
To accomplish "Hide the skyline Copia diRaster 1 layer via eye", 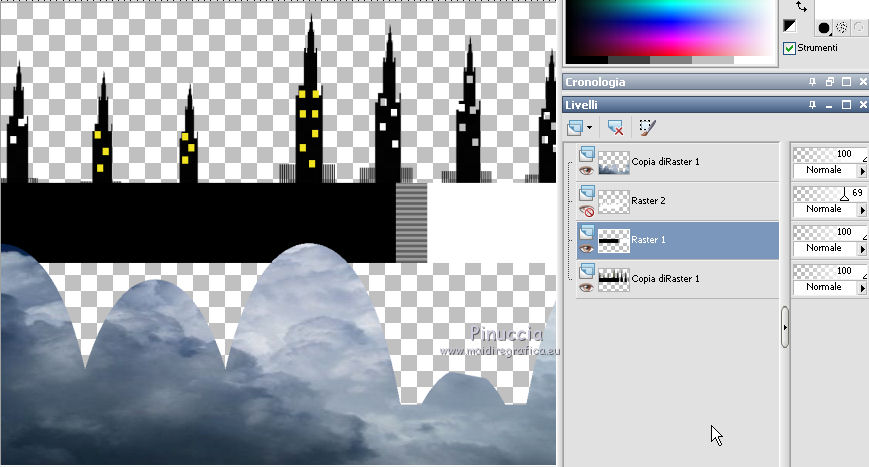I will 586,288.
